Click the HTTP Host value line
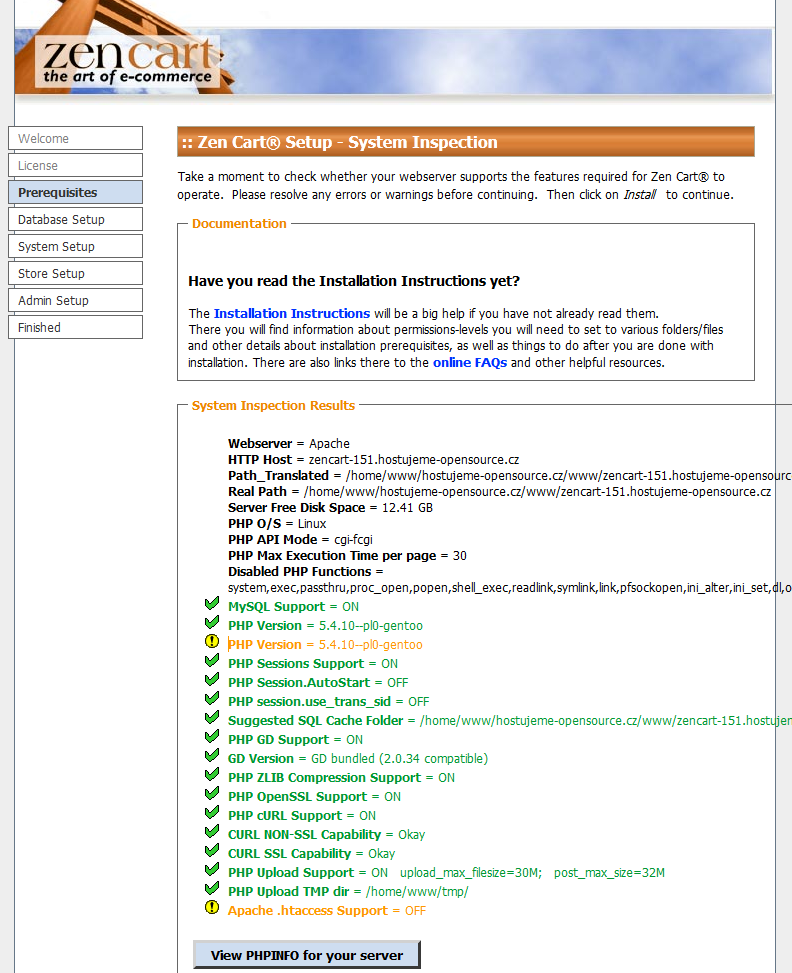The width and height of the screenshot is (792, 973). (x=374, y=460)
